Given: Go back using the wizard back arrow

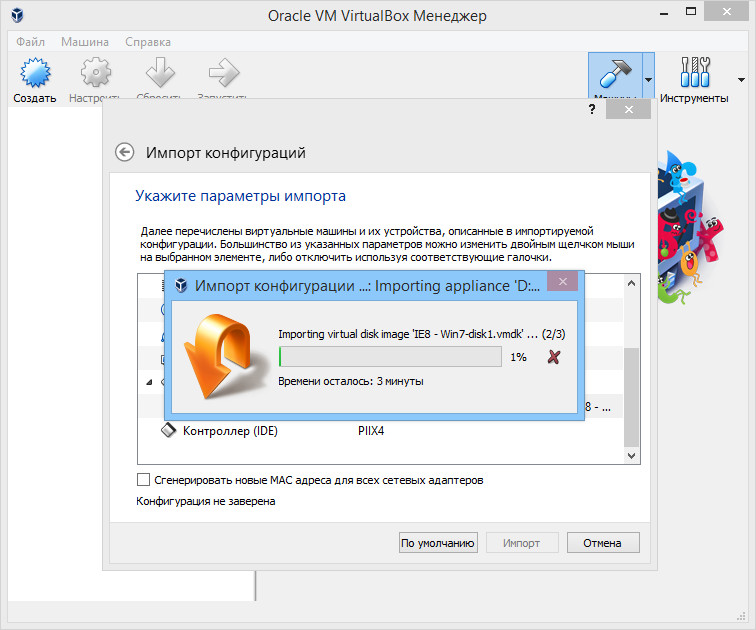Looking at the screenshot, I should [x=124, y=152].
